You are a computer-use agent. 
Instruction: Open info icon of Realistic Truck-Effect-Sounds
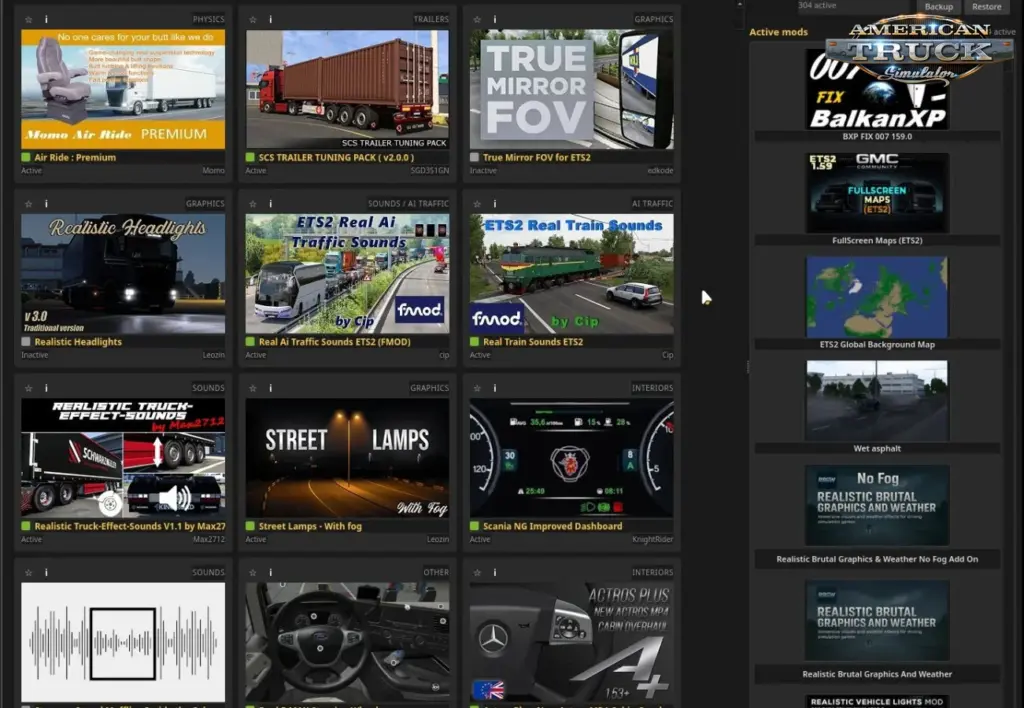coord(46,388)
